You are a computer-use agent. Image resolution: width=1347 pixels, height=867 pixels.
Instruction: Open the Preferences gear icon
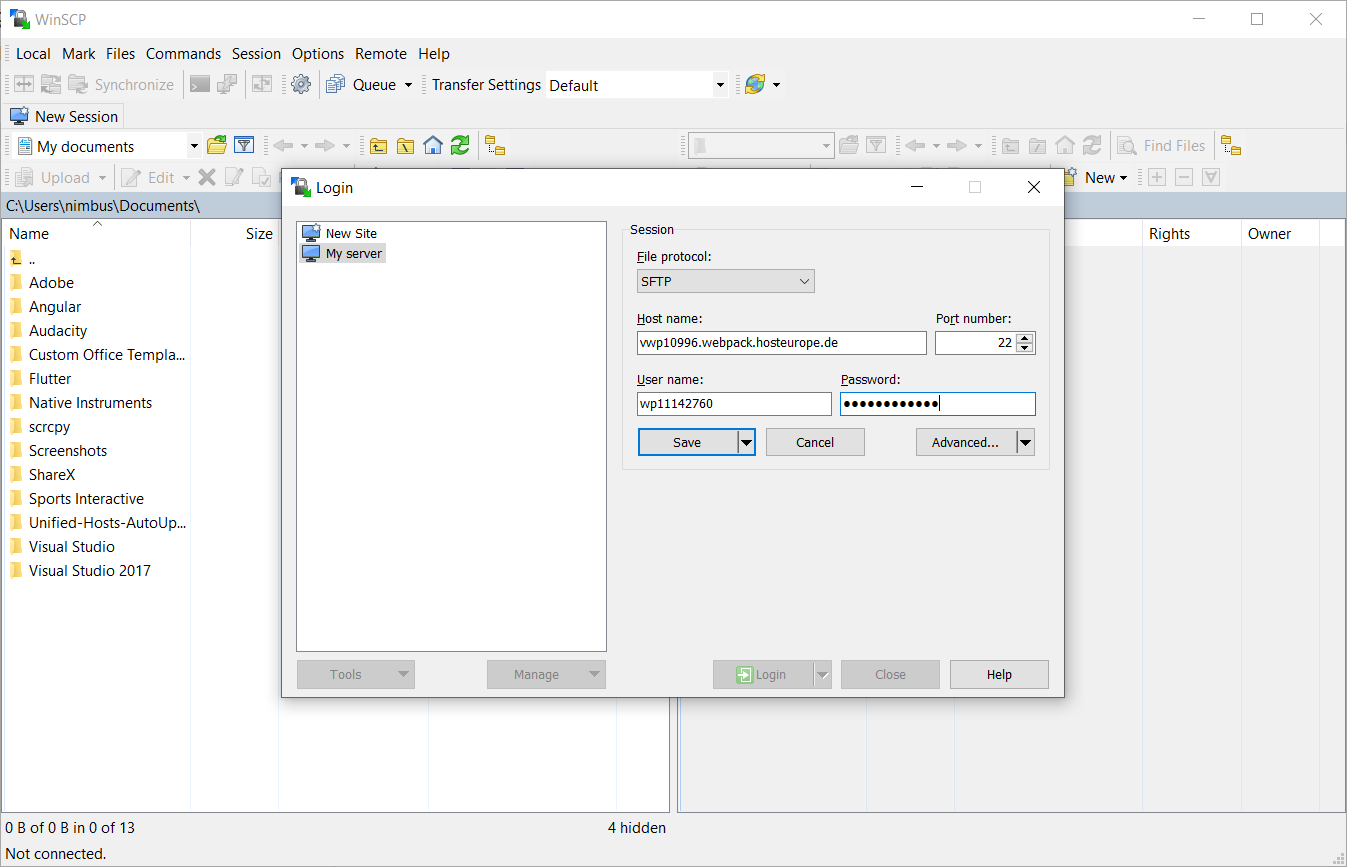point(301,85)
